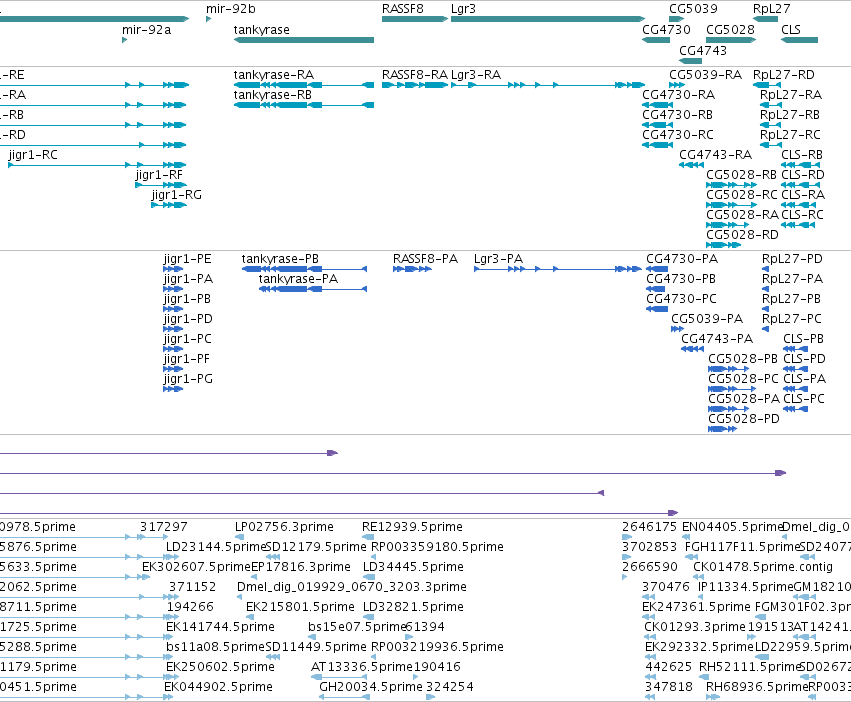Viewport: 851px width, 702px height.
Task: Select the GH20034.5prime EST label
Action: tap(370, 686)
